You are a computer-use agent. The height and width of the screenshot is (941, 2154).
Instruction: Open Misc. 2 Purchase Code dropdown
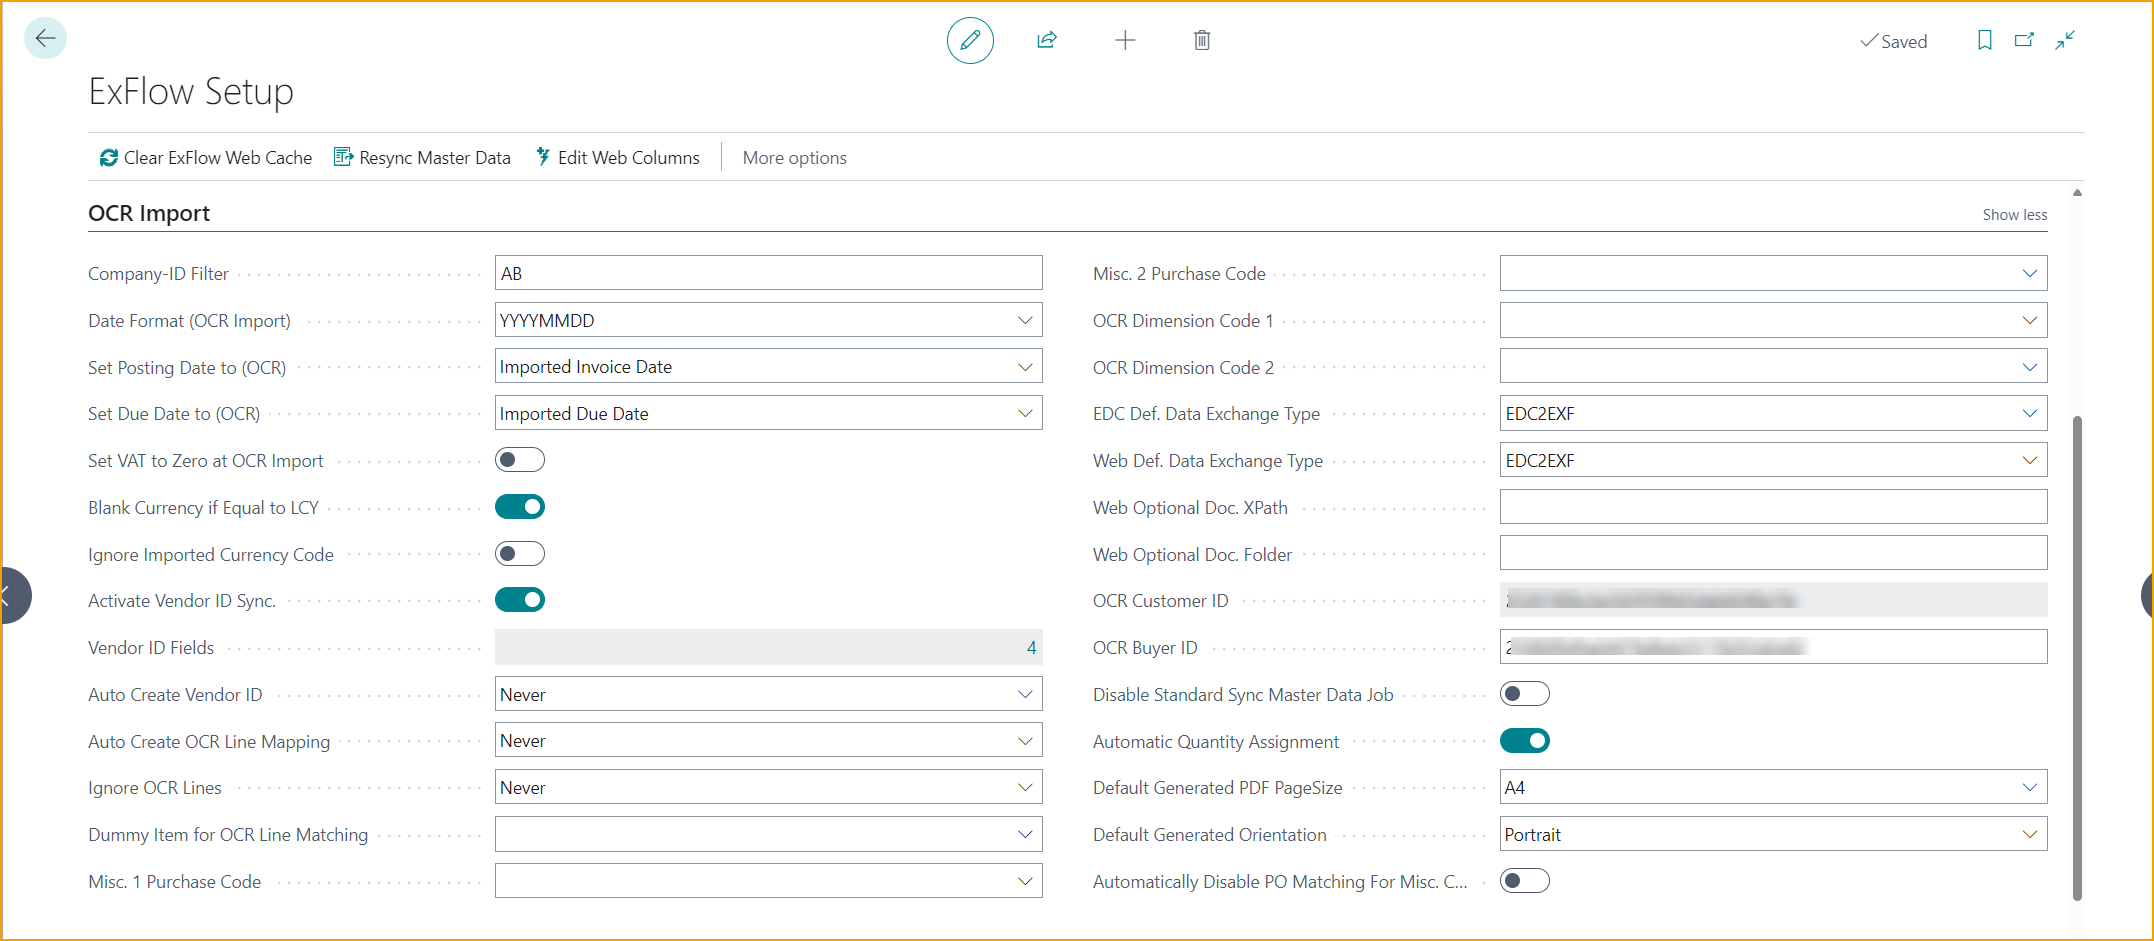(2030, 273)
